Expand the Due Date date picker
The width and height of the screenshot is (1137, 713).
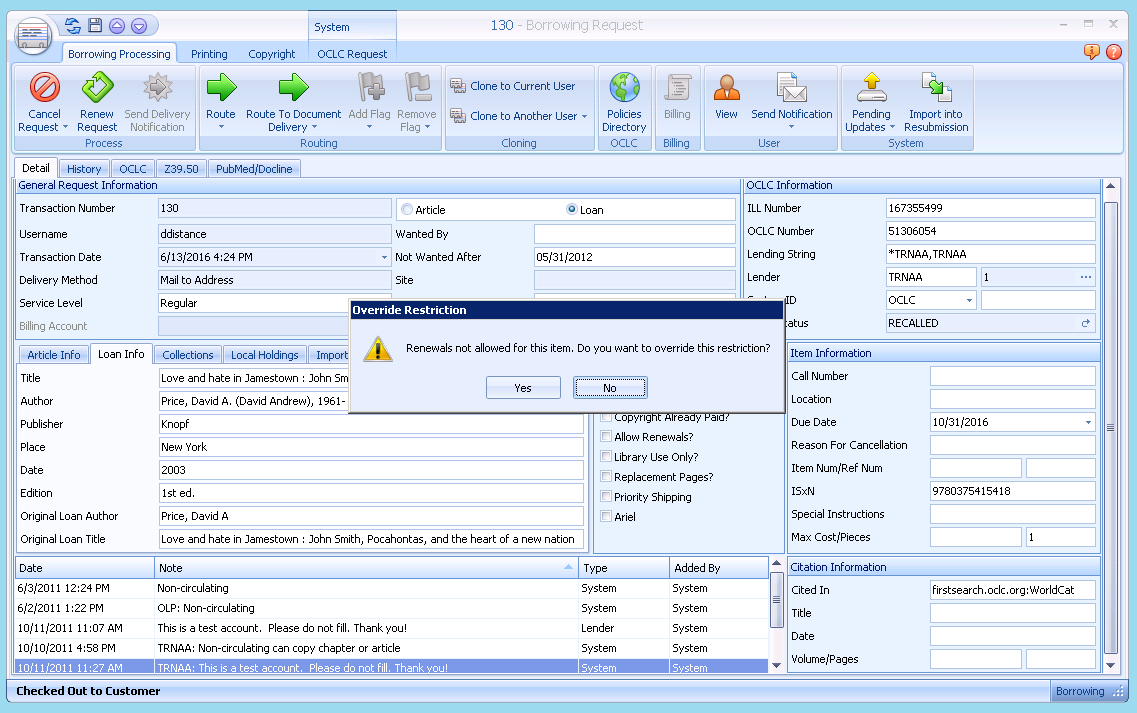tap(1086, 422)
